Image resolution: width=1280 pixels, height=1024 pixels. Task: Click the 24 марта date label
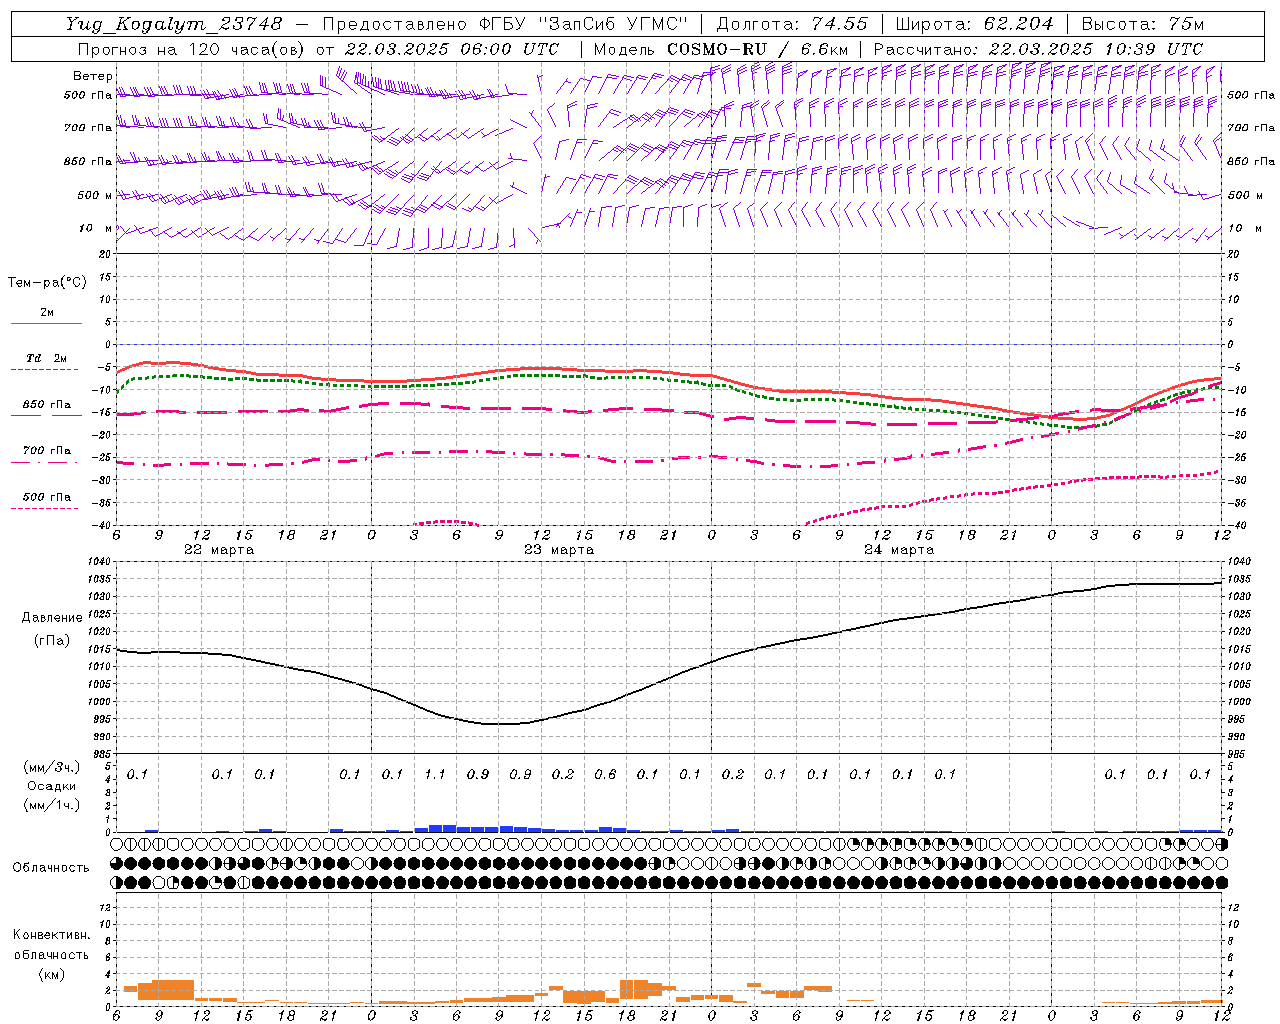pyautogui.click(x=899, y=550)
